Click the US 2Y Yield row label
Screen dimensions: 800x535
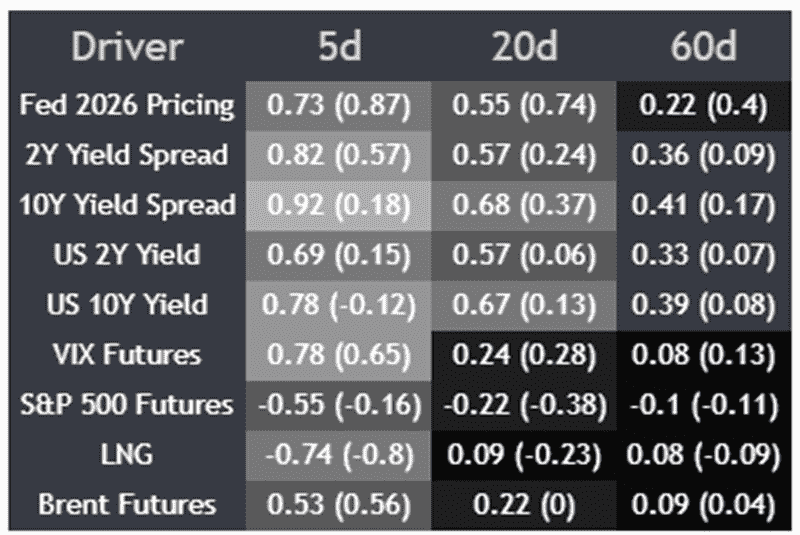(127, 254)
